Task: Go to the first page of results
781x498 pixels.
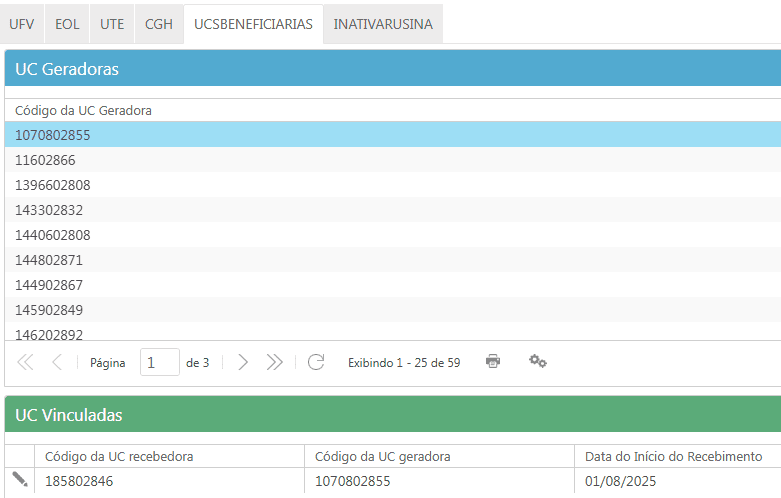Action: [25, 362]
